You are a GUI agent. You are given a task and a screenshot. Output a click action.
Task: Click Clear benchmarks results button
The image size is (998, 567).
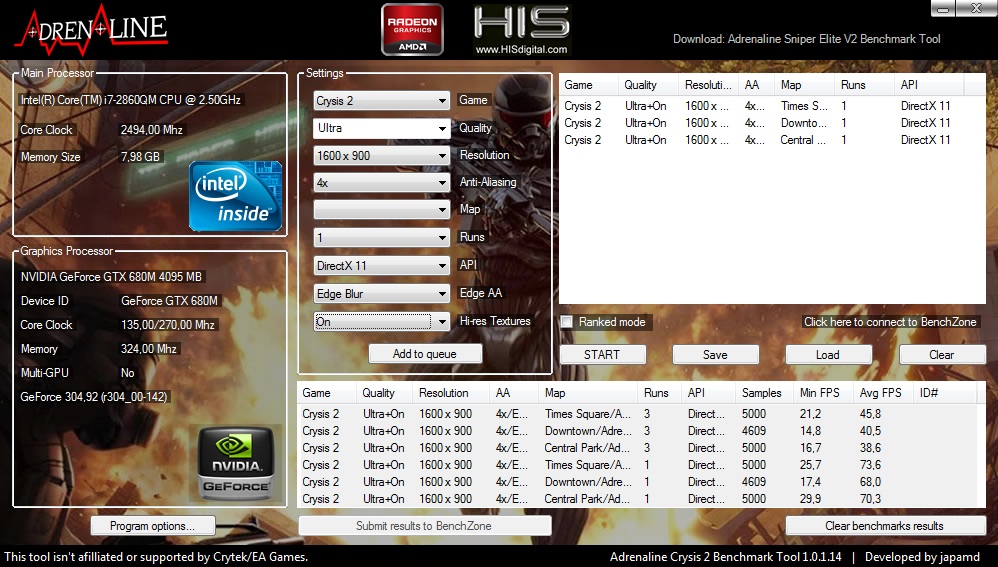tap(885, 526)
